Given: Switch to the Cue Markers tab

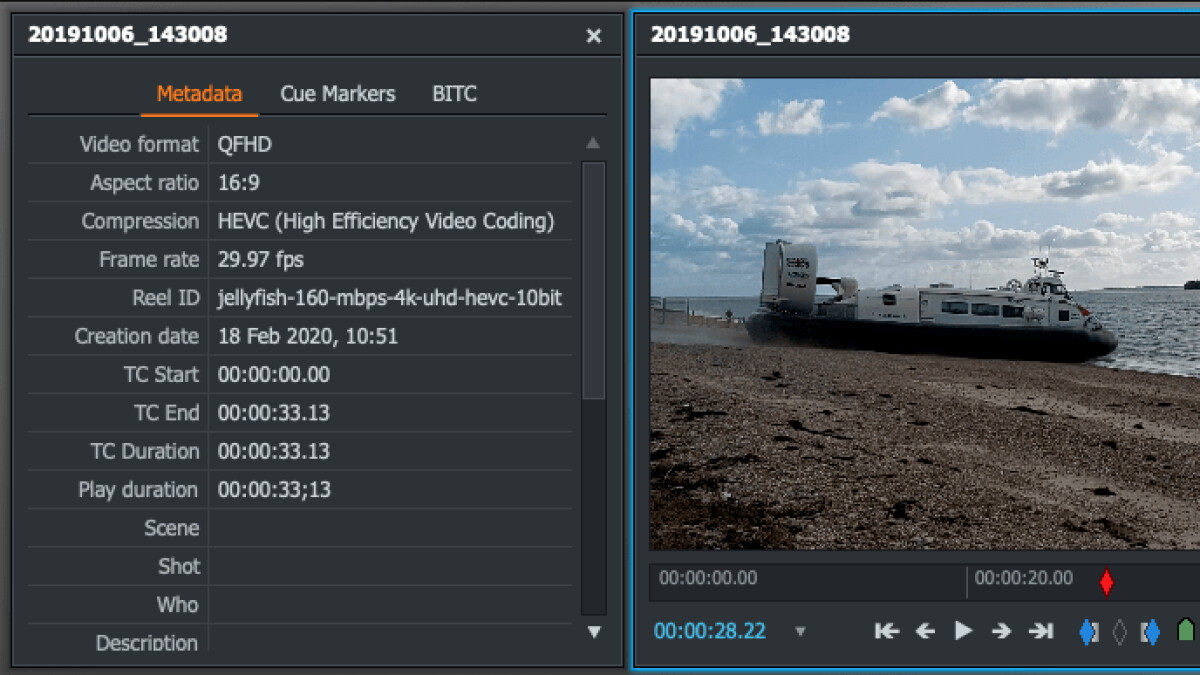Looking at the screenshot, I should 337,94.
